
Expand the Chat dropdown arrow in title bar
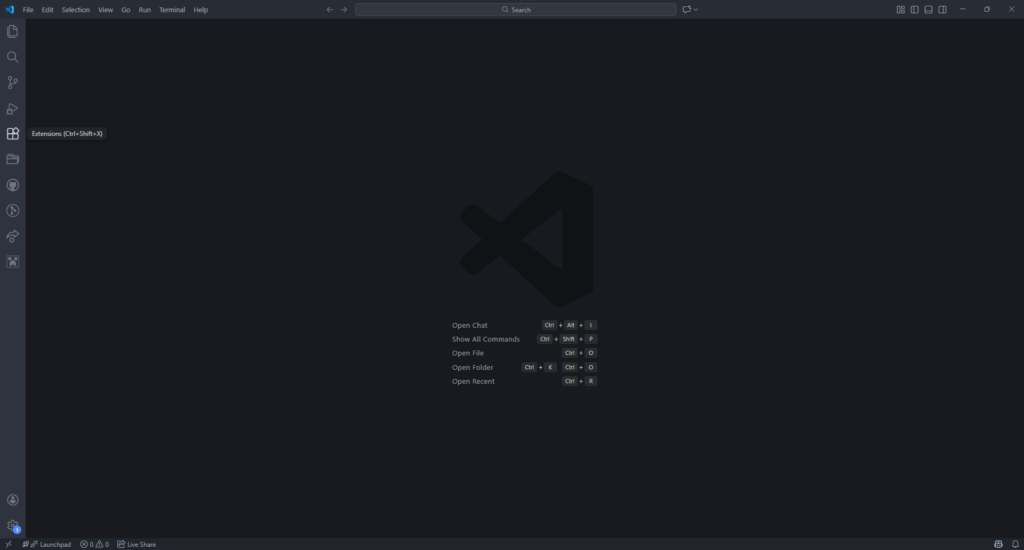696,9
